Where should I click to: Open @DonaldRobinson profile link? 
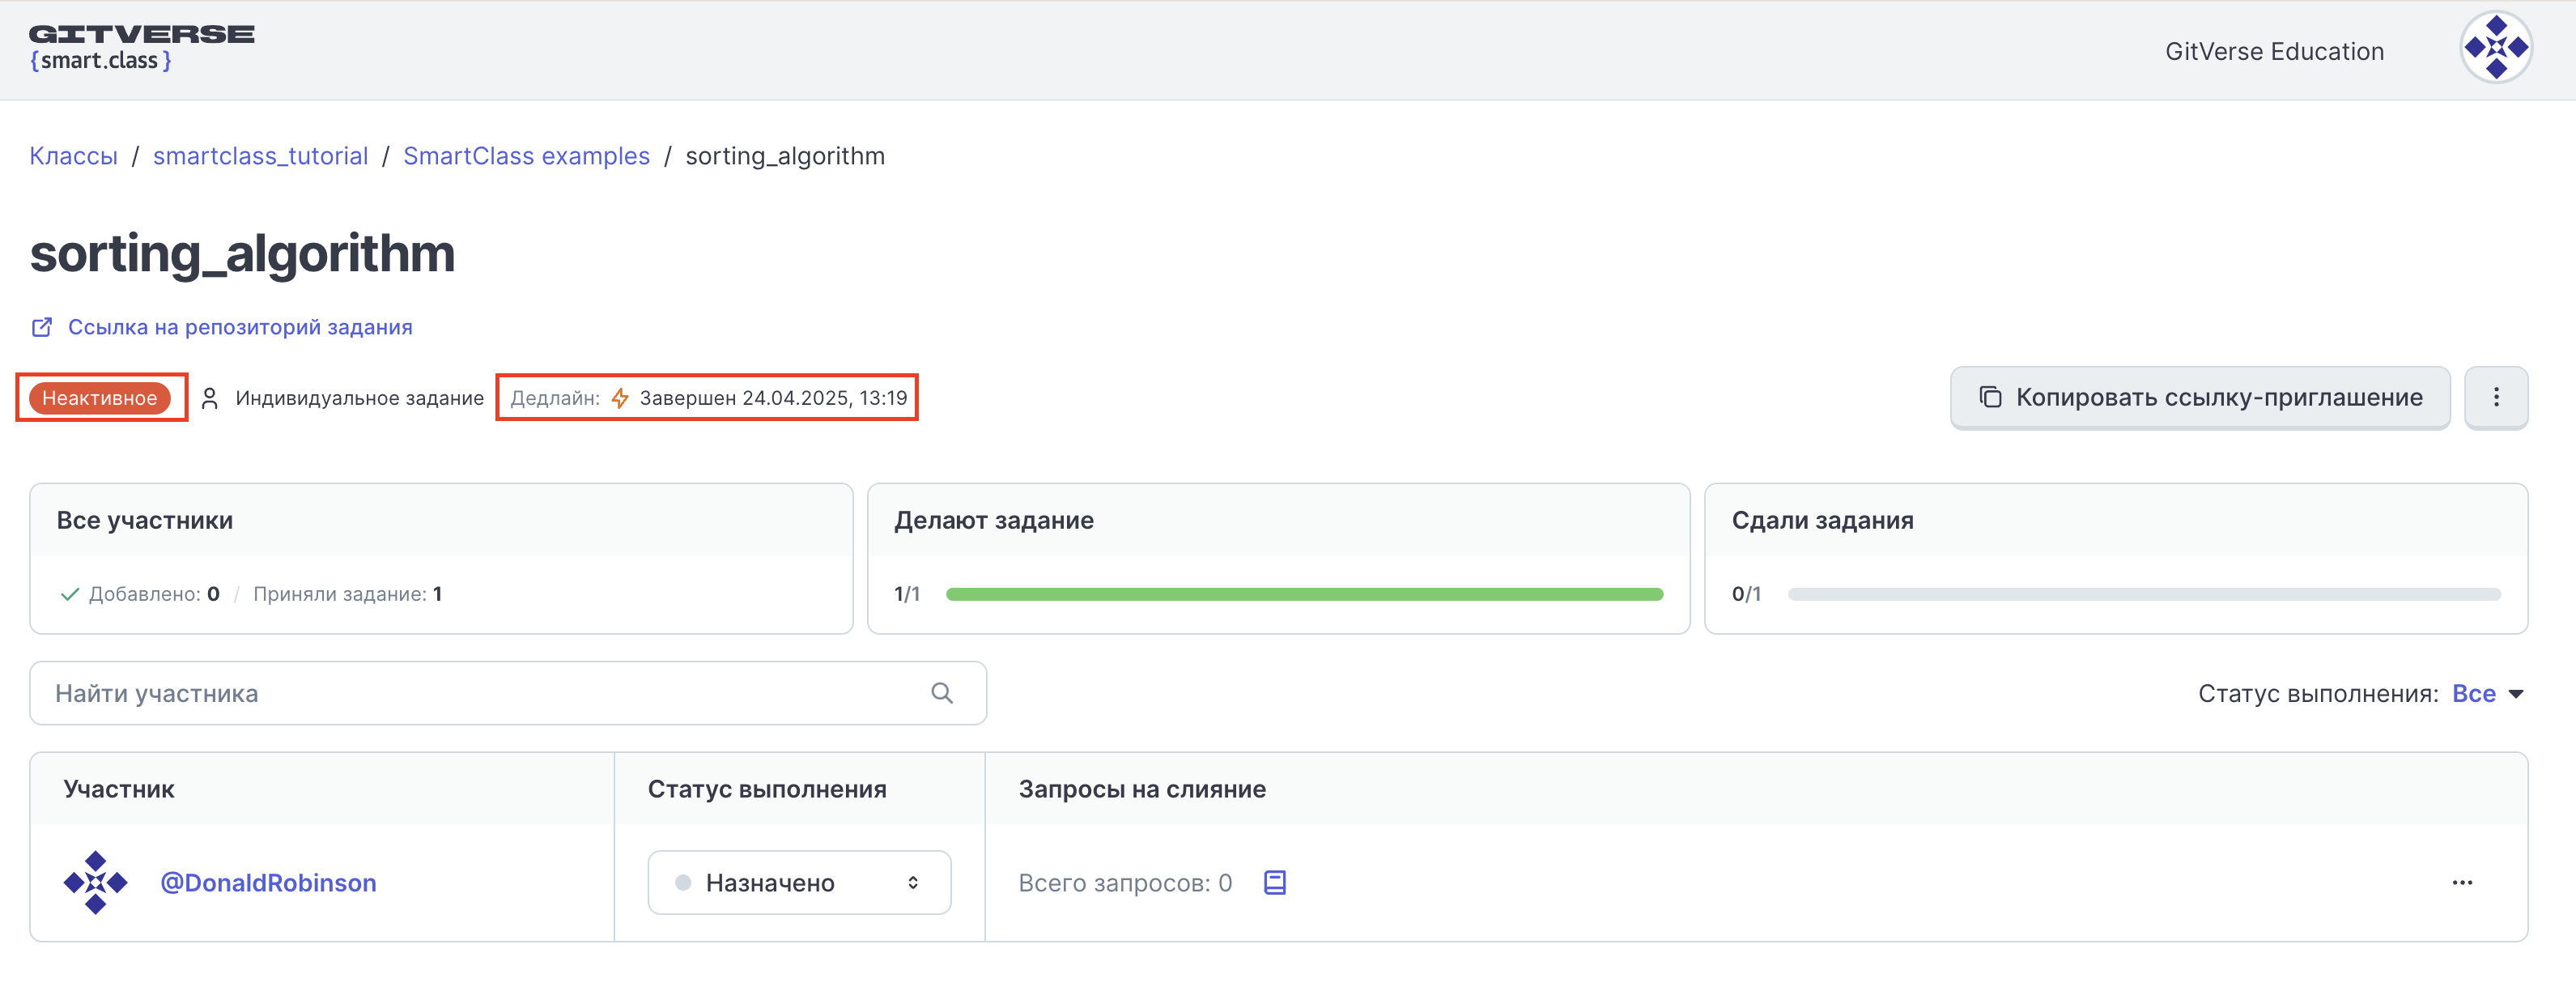[x=268, y=882]
